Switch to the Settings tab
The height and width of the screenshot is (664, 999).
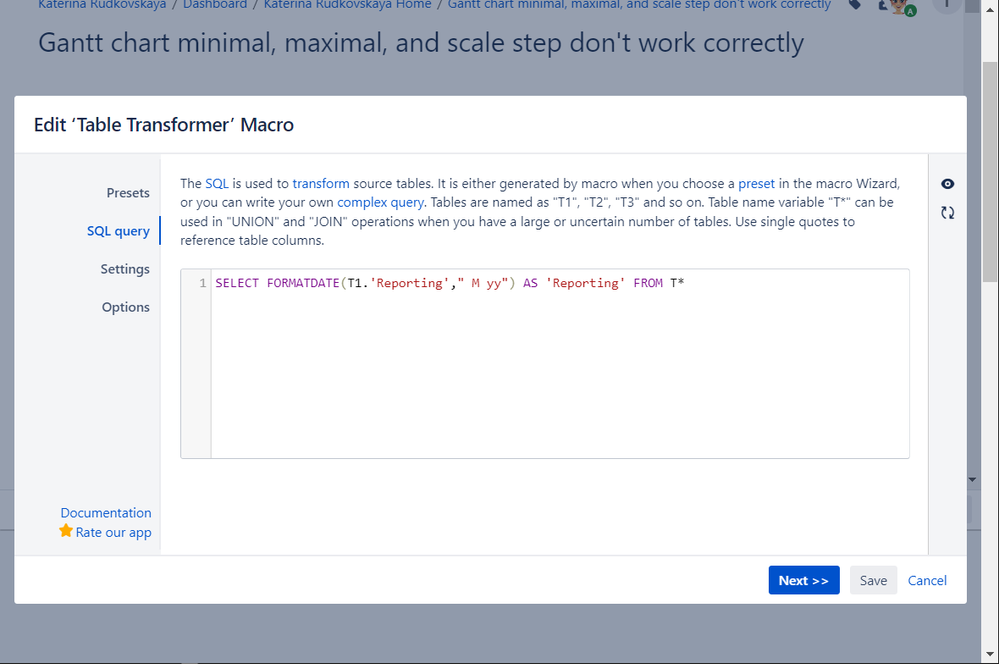pyautogui.click(x=125, y=269)
